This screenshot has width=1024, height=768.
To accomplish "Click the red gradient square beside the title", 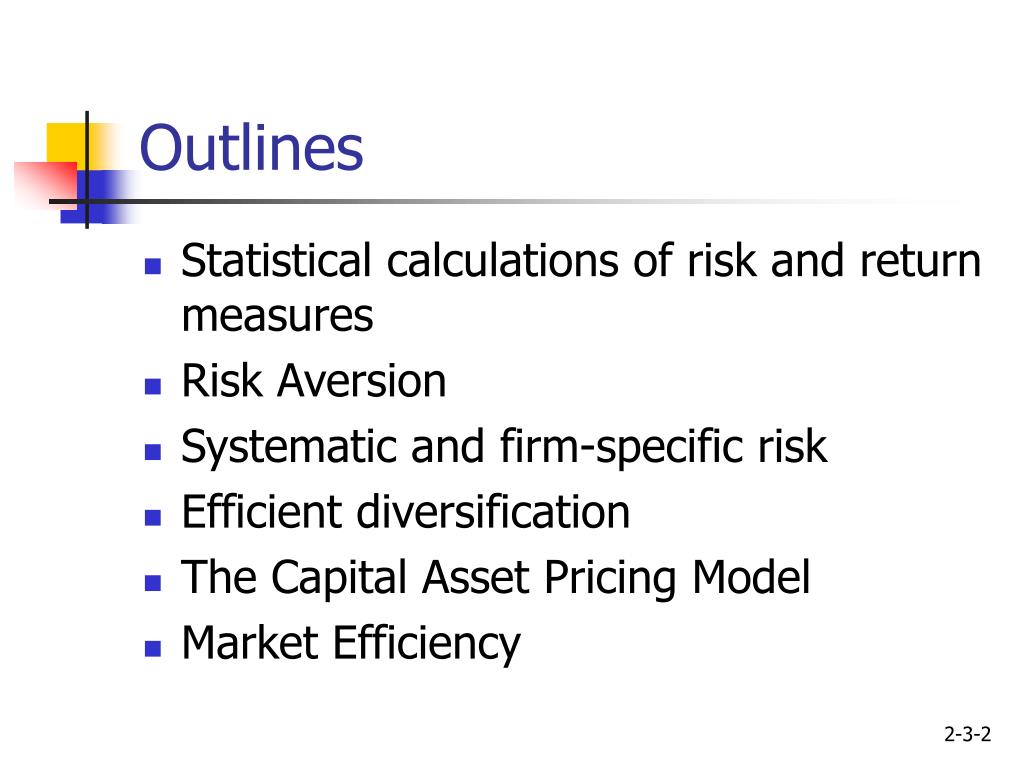I will pyautogui.click(x=45, y=185).
